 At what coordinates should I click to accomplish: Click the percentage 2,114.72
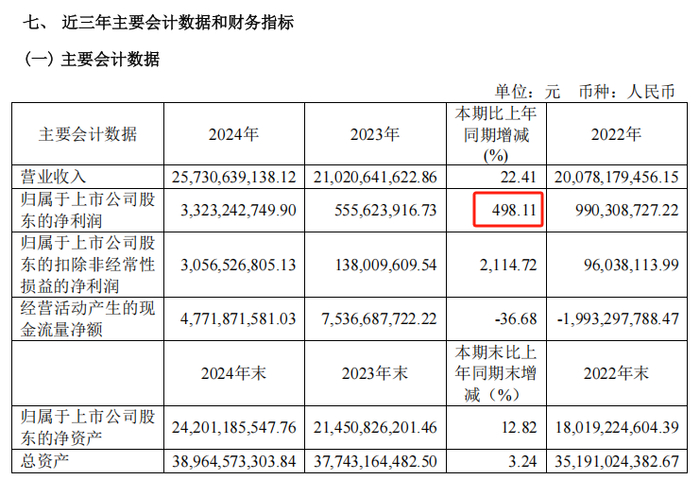508,265
